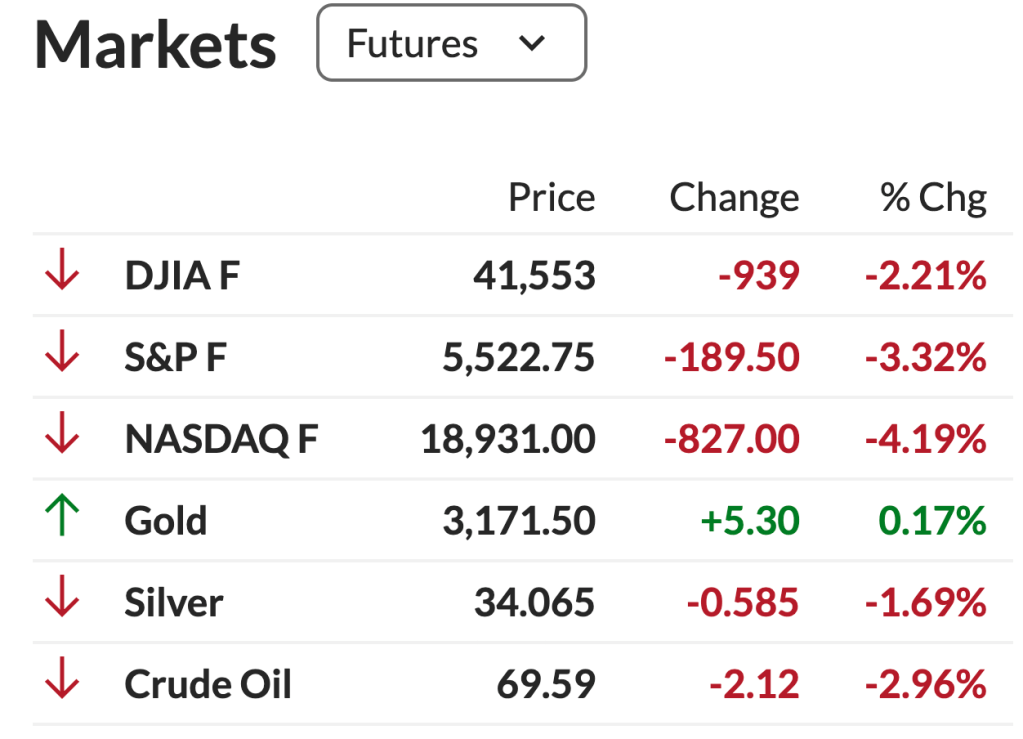Viewport: 1023px width, 739px height.
Task: Open the Gold futures quote
Action: 165,522
